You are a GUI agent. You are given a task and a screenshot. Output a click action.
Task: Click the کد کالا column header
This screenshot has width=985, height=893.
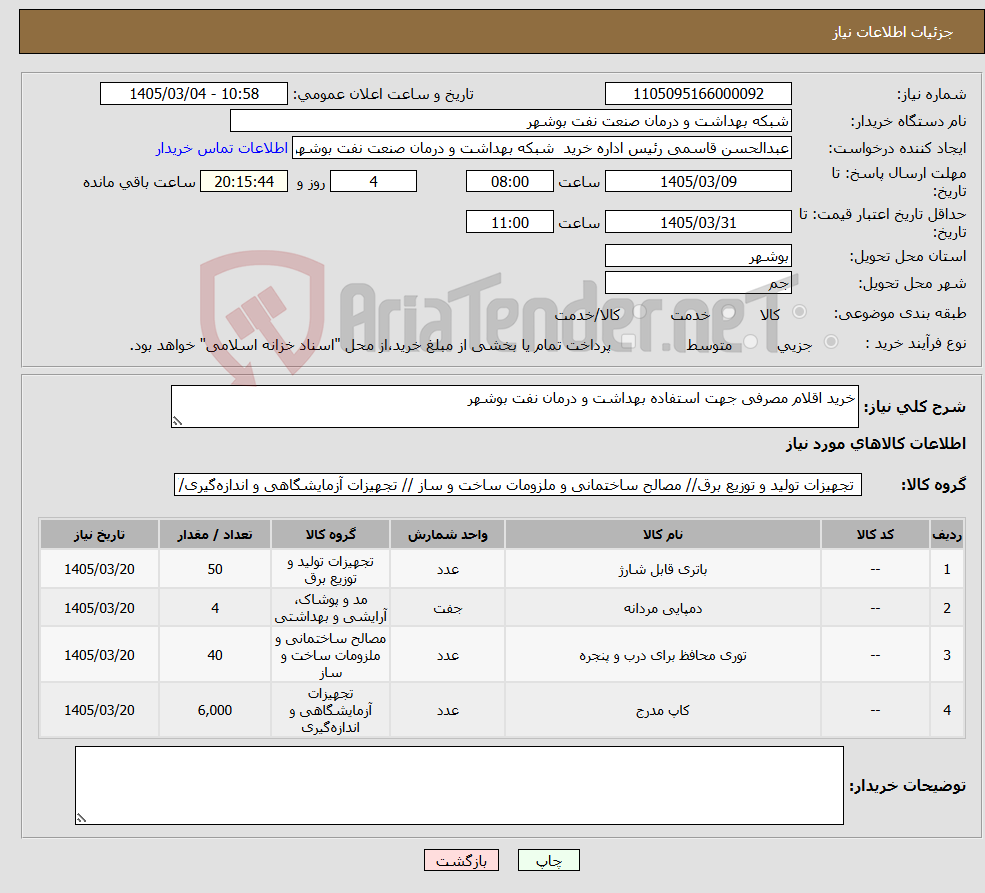(875, 534)
